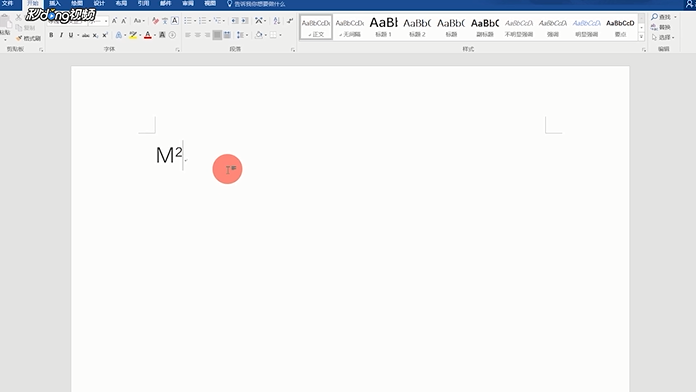Viewport: 696px width, 392px height.
Task: Expand the styles gallery More arrow
Action: tap(641, 37)
